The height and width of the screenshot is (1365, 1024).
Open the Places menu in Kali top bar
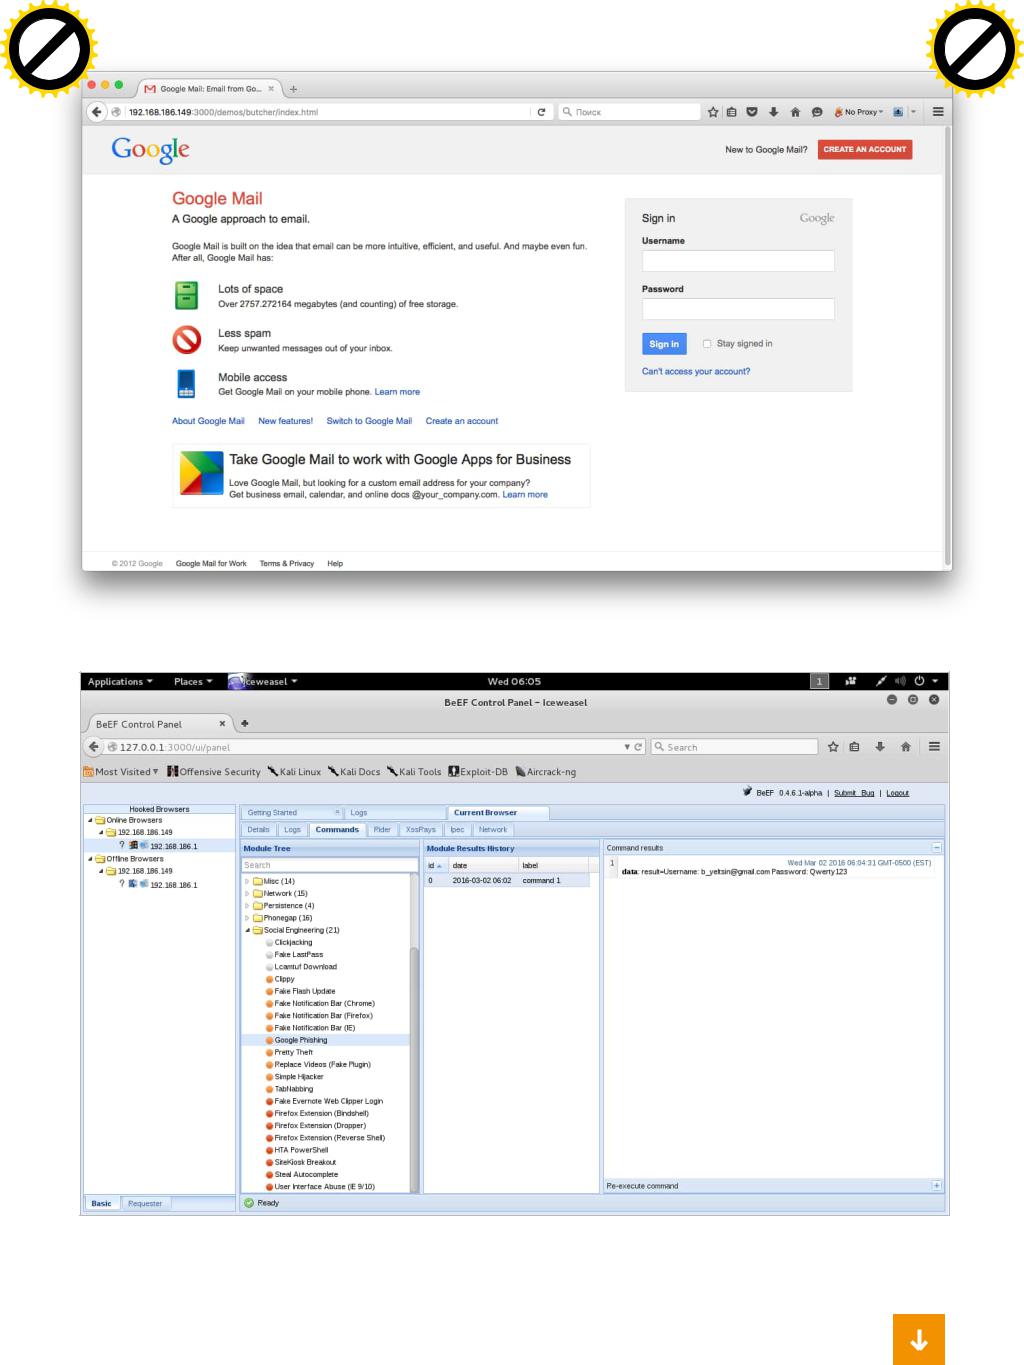point(193,681)
